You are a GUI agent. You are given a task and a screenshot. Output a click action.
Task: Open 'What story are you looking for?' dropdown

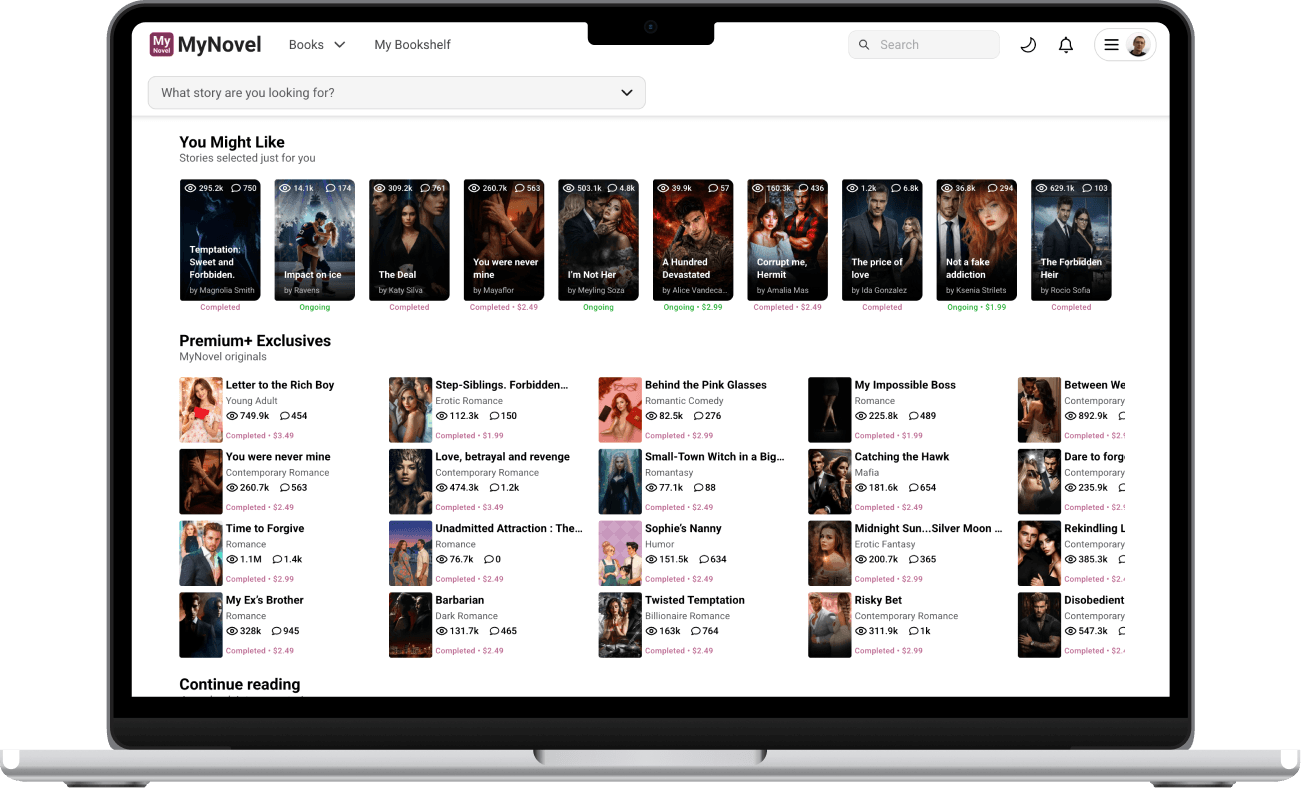pos(397,93)
